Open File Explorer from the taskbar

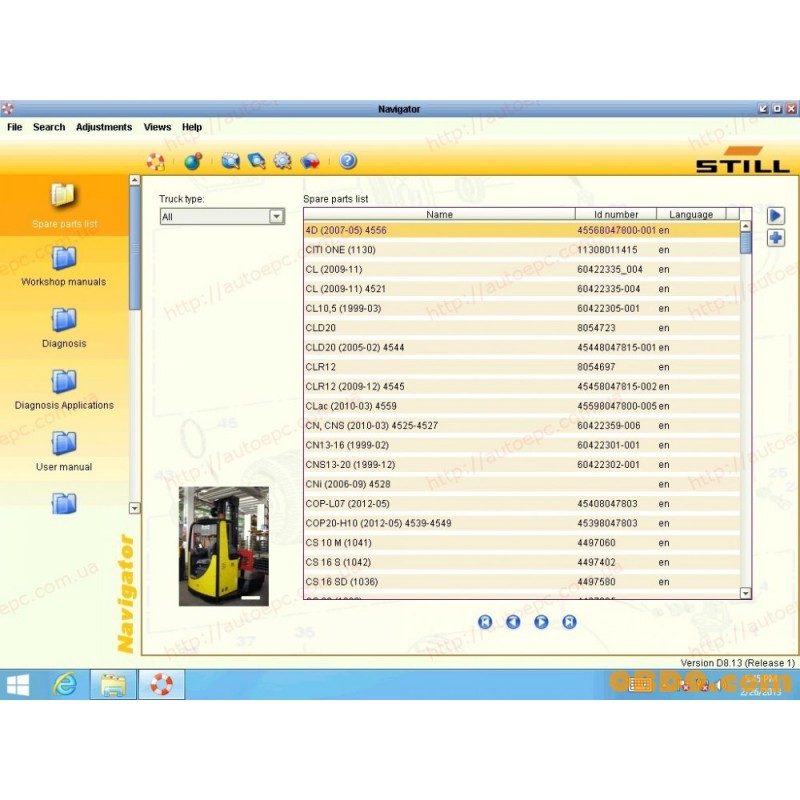113,685
